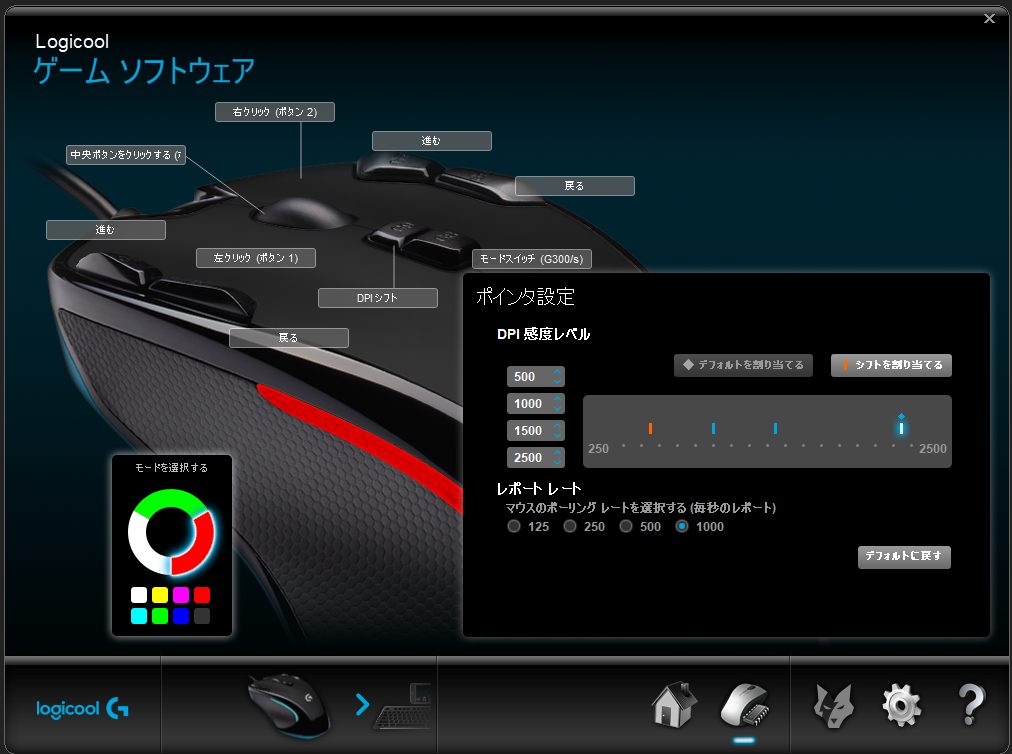
Task: Close the Logicool software window
Action: [x=989, y=19]
